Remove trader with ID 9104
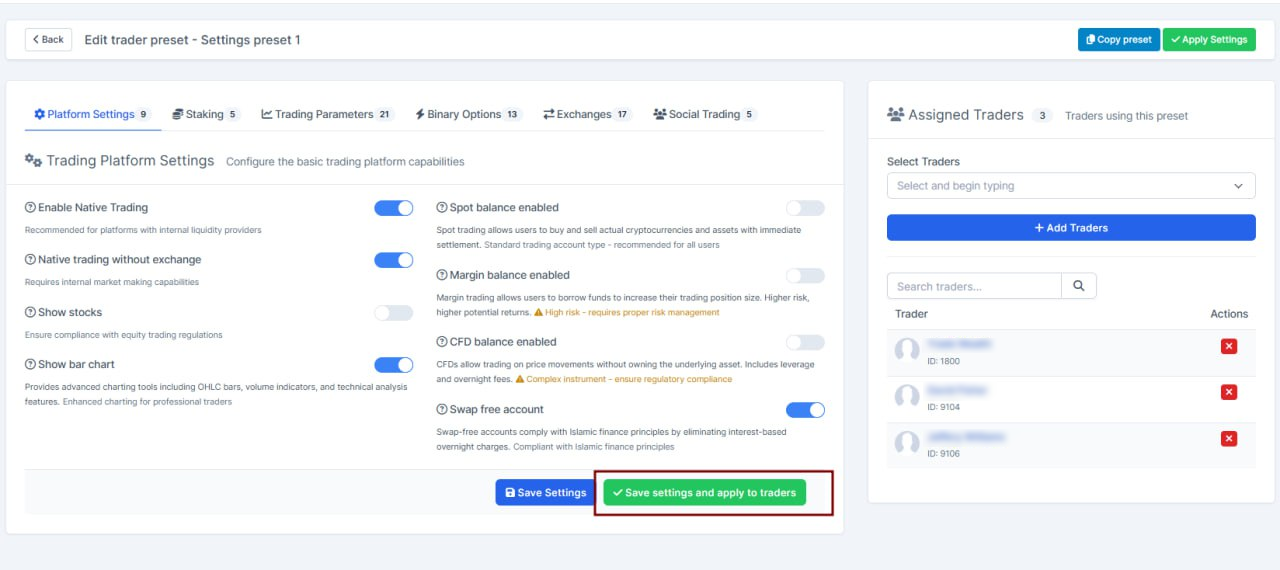 (1229, 392)
